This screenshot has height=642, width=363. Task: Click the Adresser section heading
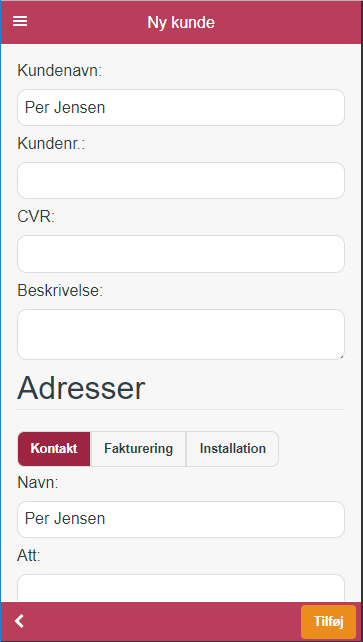click(81, 387)
